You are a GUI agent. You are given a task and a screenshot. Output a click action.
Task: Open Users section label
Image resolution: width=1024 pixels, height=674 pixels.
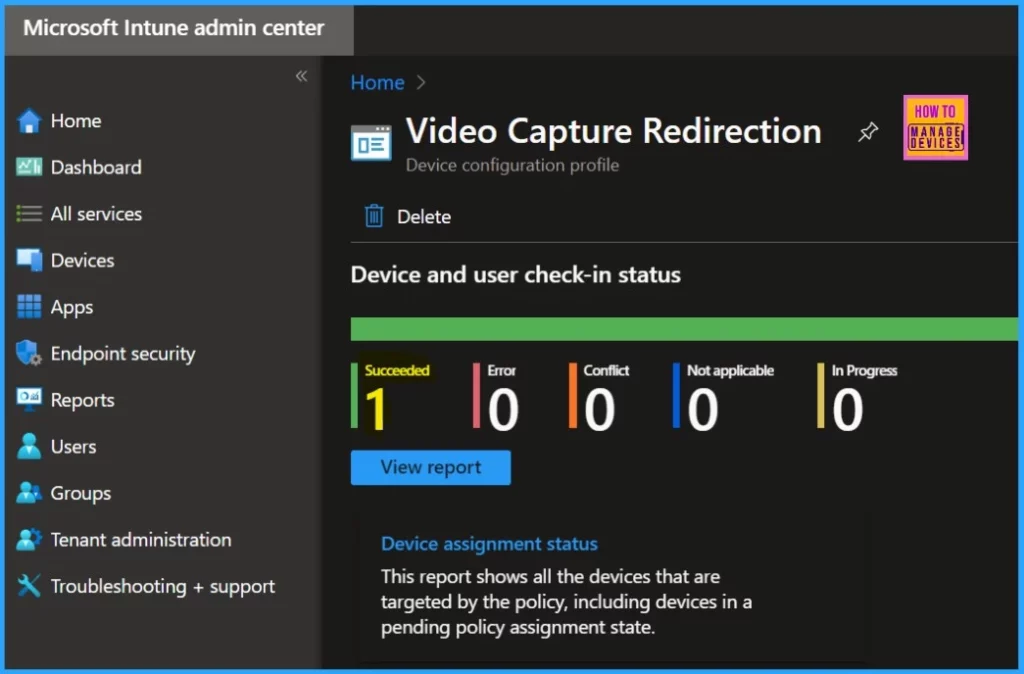[x=73, y=447]
